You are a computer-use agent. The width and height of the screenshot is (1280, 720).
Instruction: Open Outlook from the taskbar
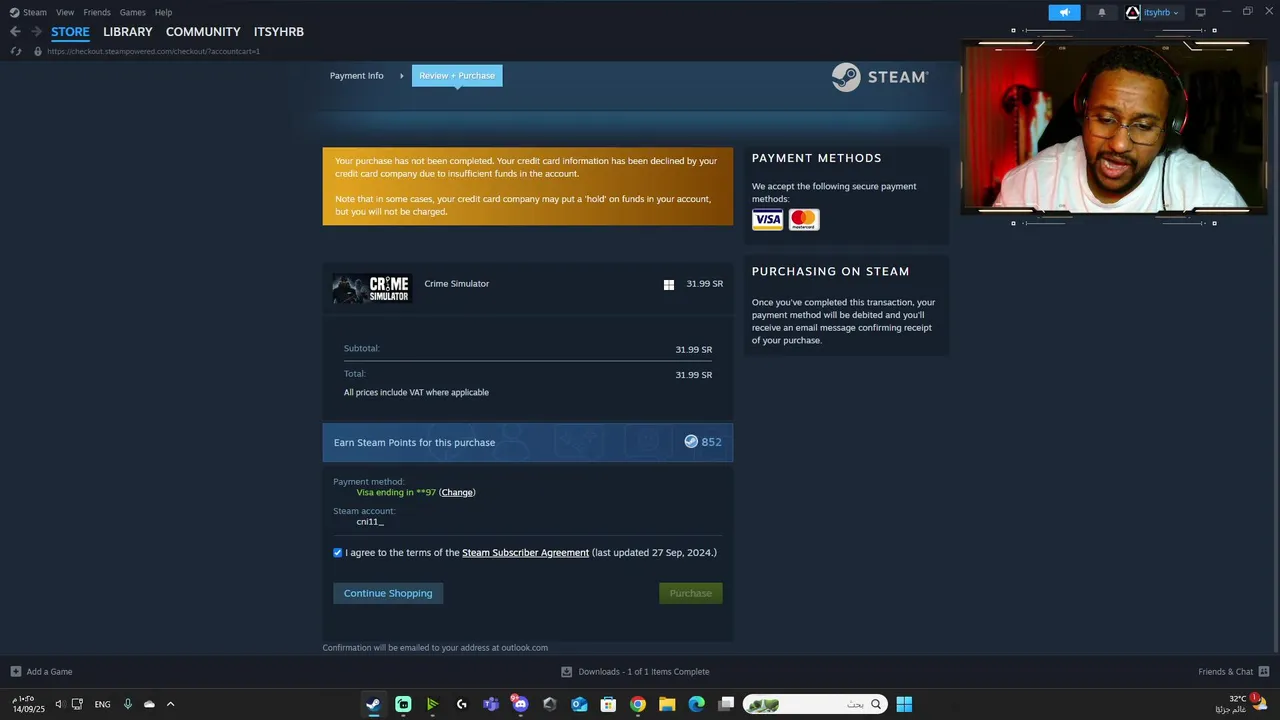pos(579,705)
